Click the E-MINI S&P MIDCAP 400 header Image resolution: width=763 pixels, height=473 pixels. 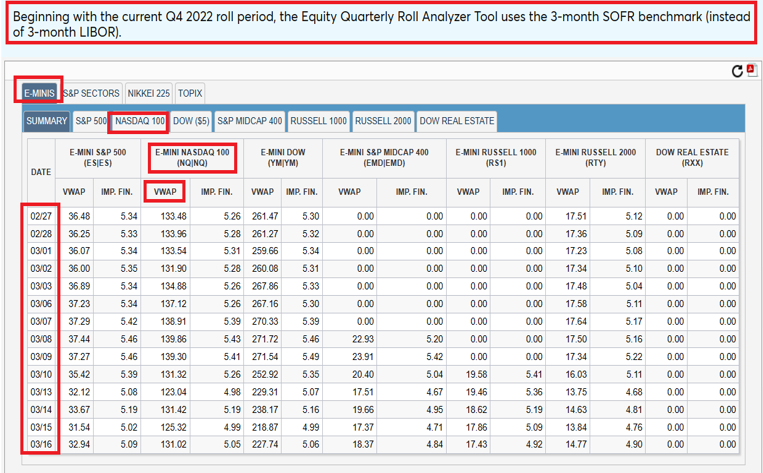coord(384,158)
